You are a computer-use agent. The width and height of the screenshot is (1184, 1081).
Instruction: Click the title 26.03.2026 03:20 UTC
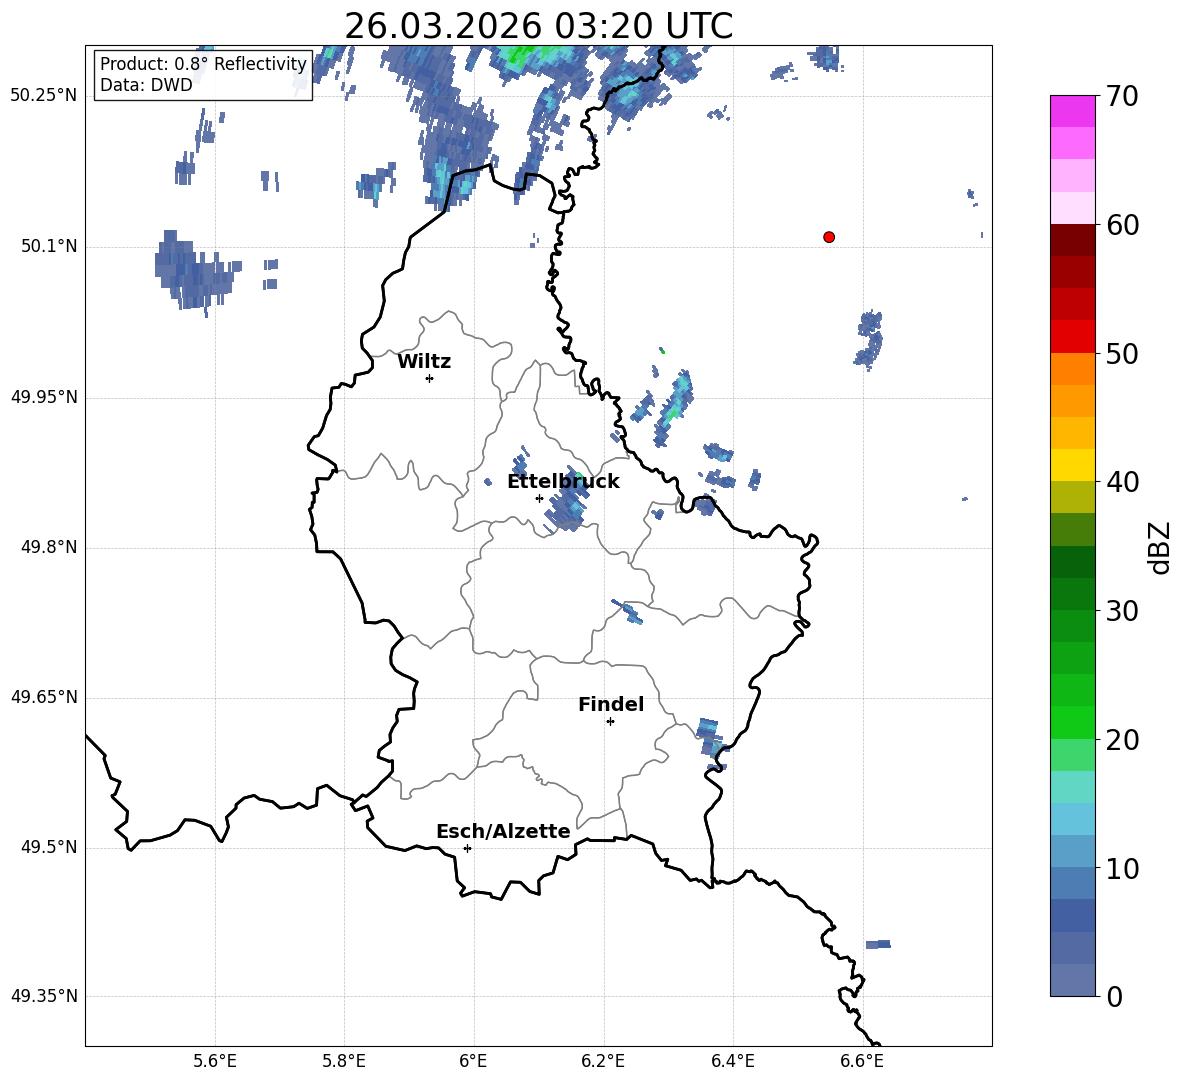(538, 26)
